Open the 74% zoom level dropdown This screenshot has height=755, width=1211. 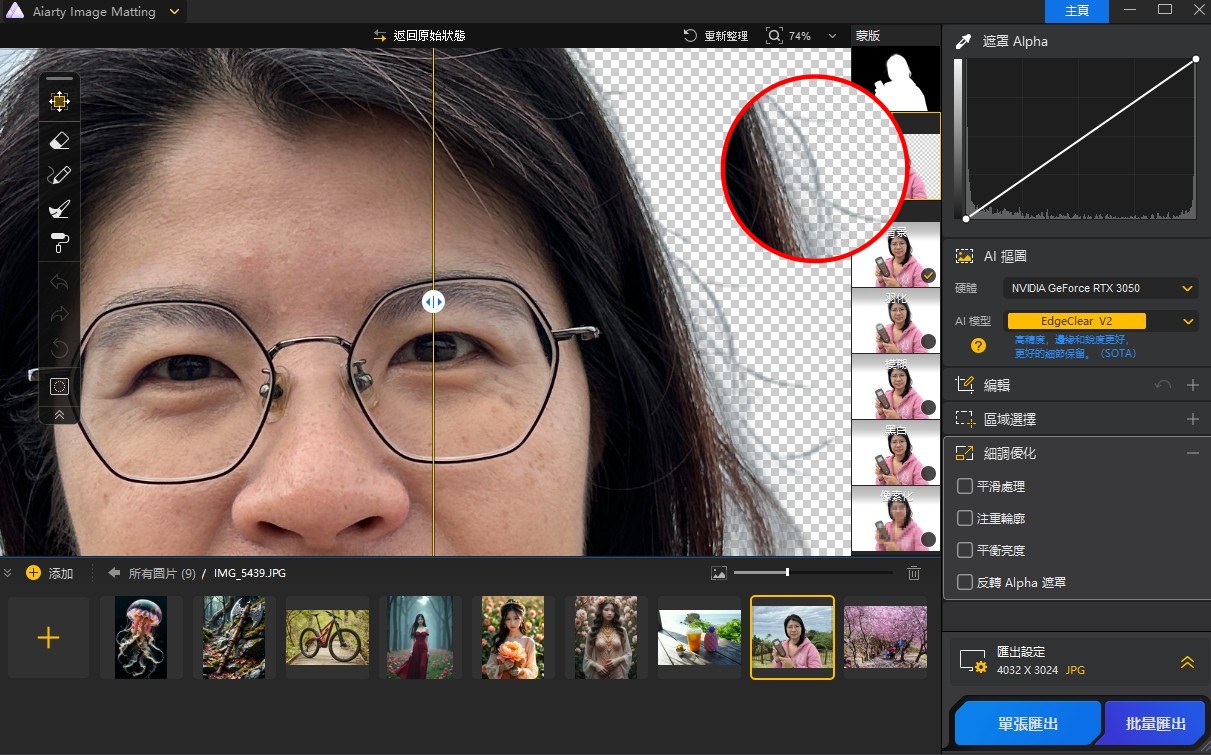click(832, 36)
